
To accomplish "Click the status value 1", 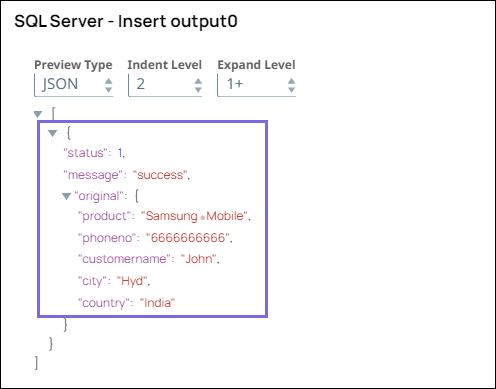I will point(120,153).
